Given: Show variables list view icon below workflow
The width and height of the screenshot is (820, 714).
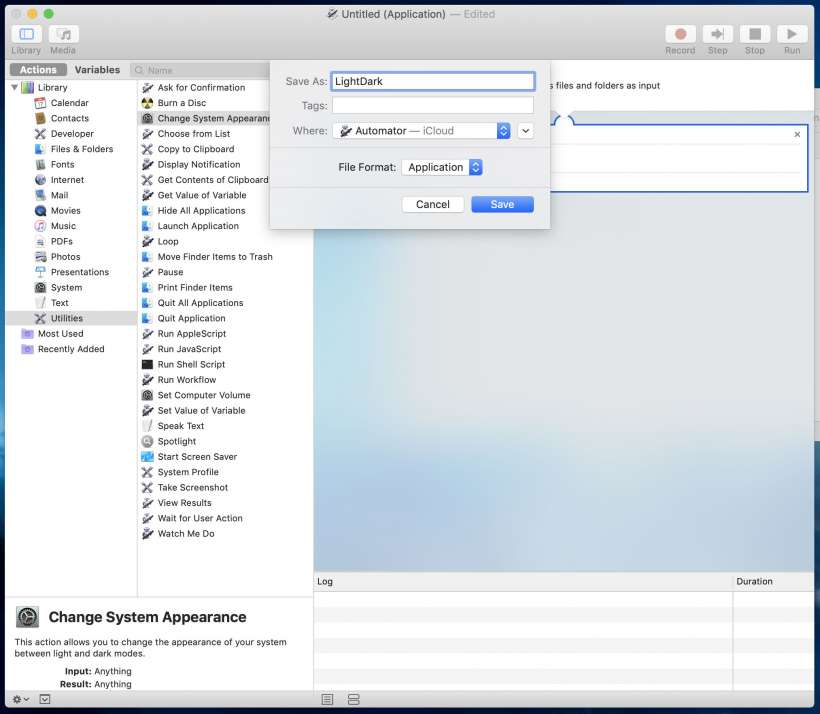Looking at the screenshot, I should click(x=354, y=699).
